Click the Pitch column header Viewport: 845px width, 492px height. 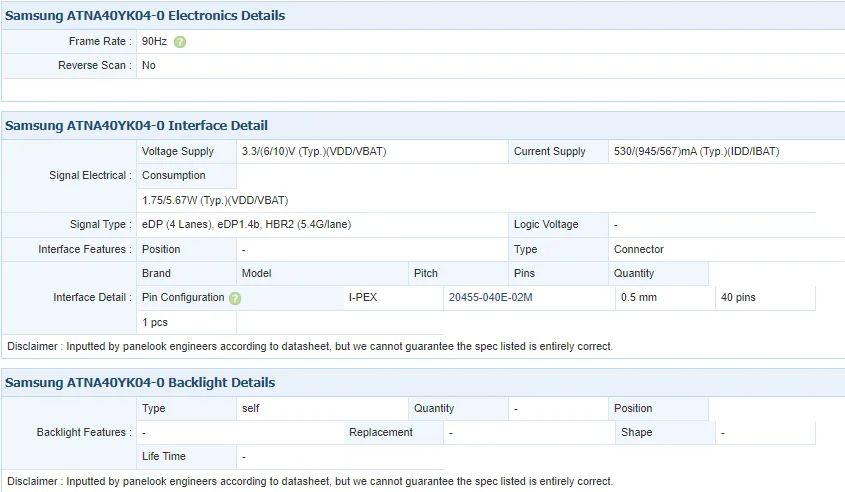click(x=459, y=273)
